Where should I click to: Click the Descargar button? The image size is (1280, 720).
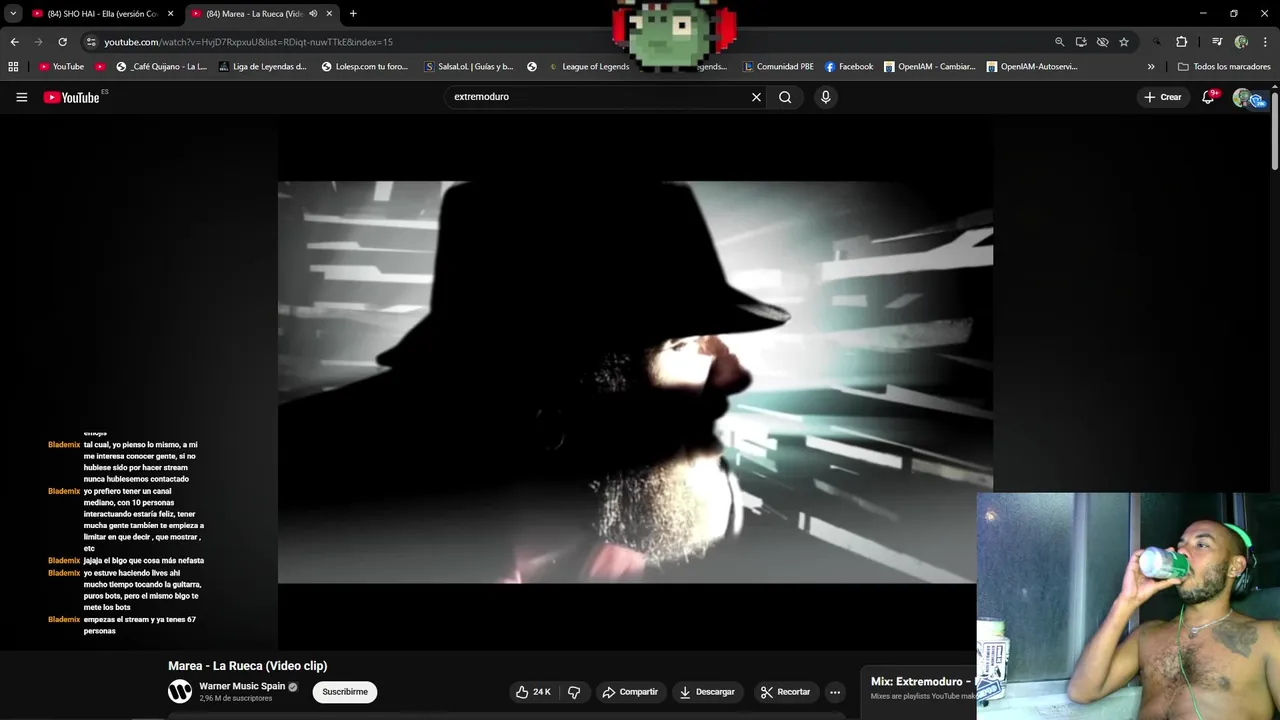click(707, 692)
